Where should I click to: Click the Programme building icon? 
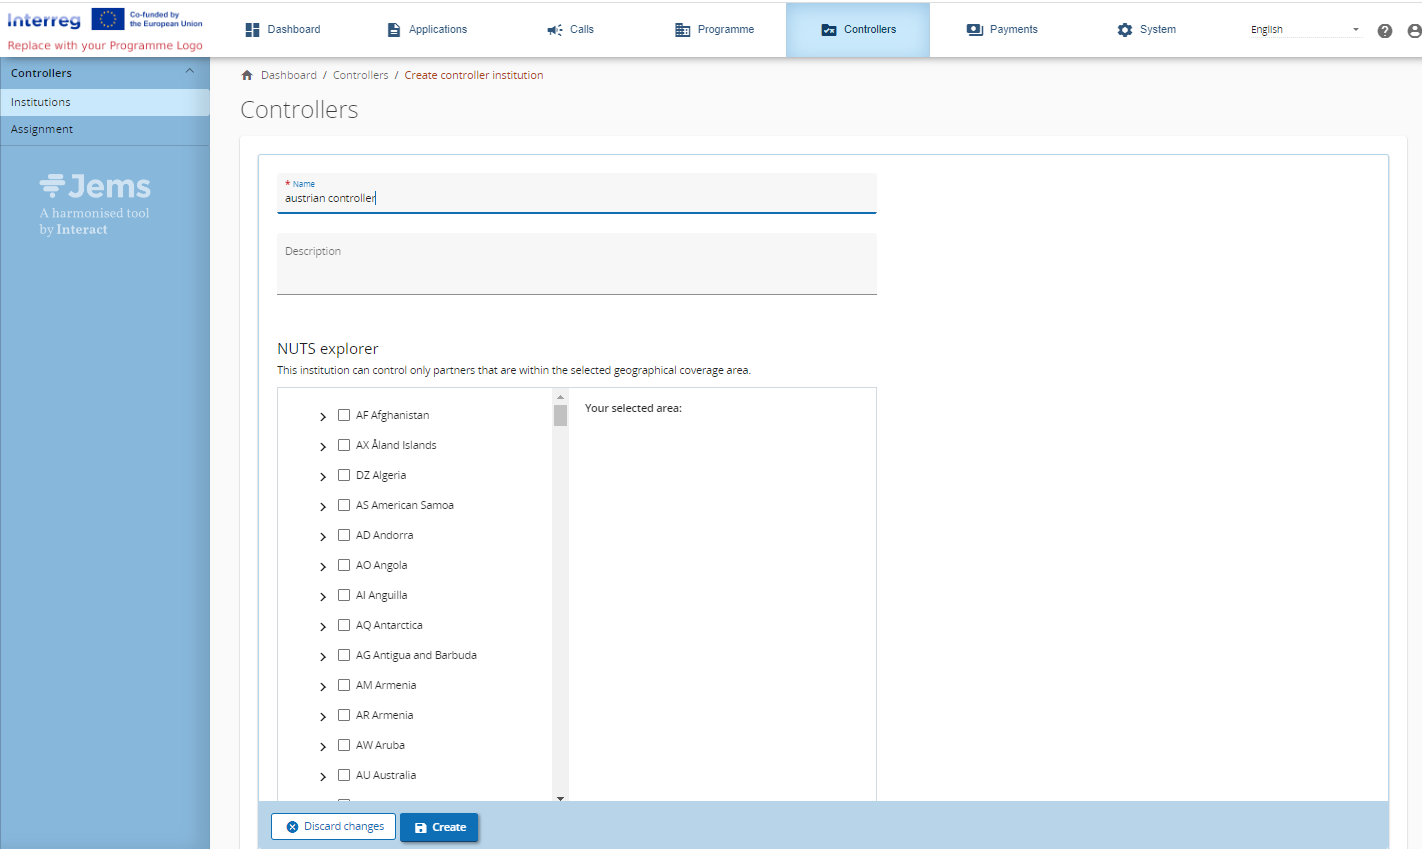click(683, 30)
